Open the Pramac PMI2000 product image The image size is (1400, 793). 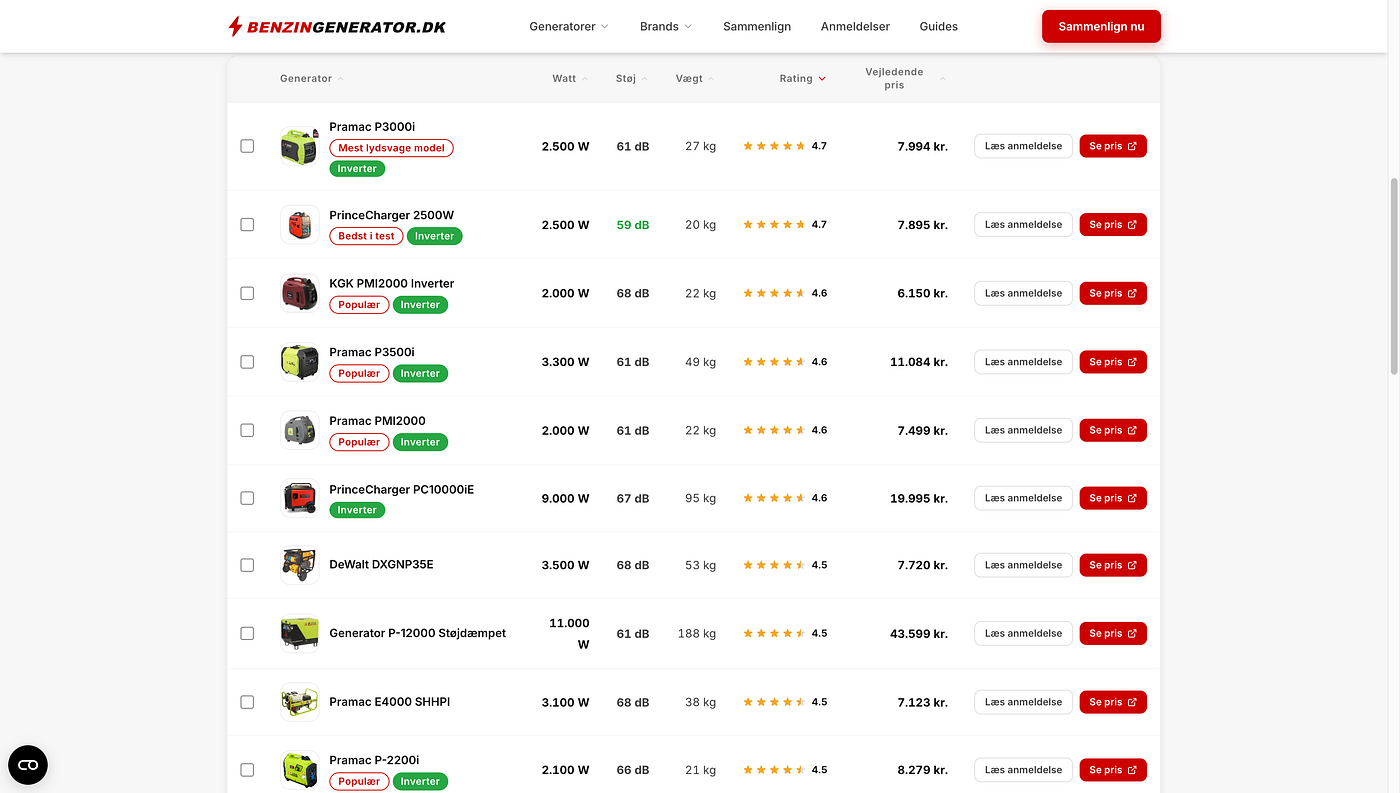click(x=300, y=430)
